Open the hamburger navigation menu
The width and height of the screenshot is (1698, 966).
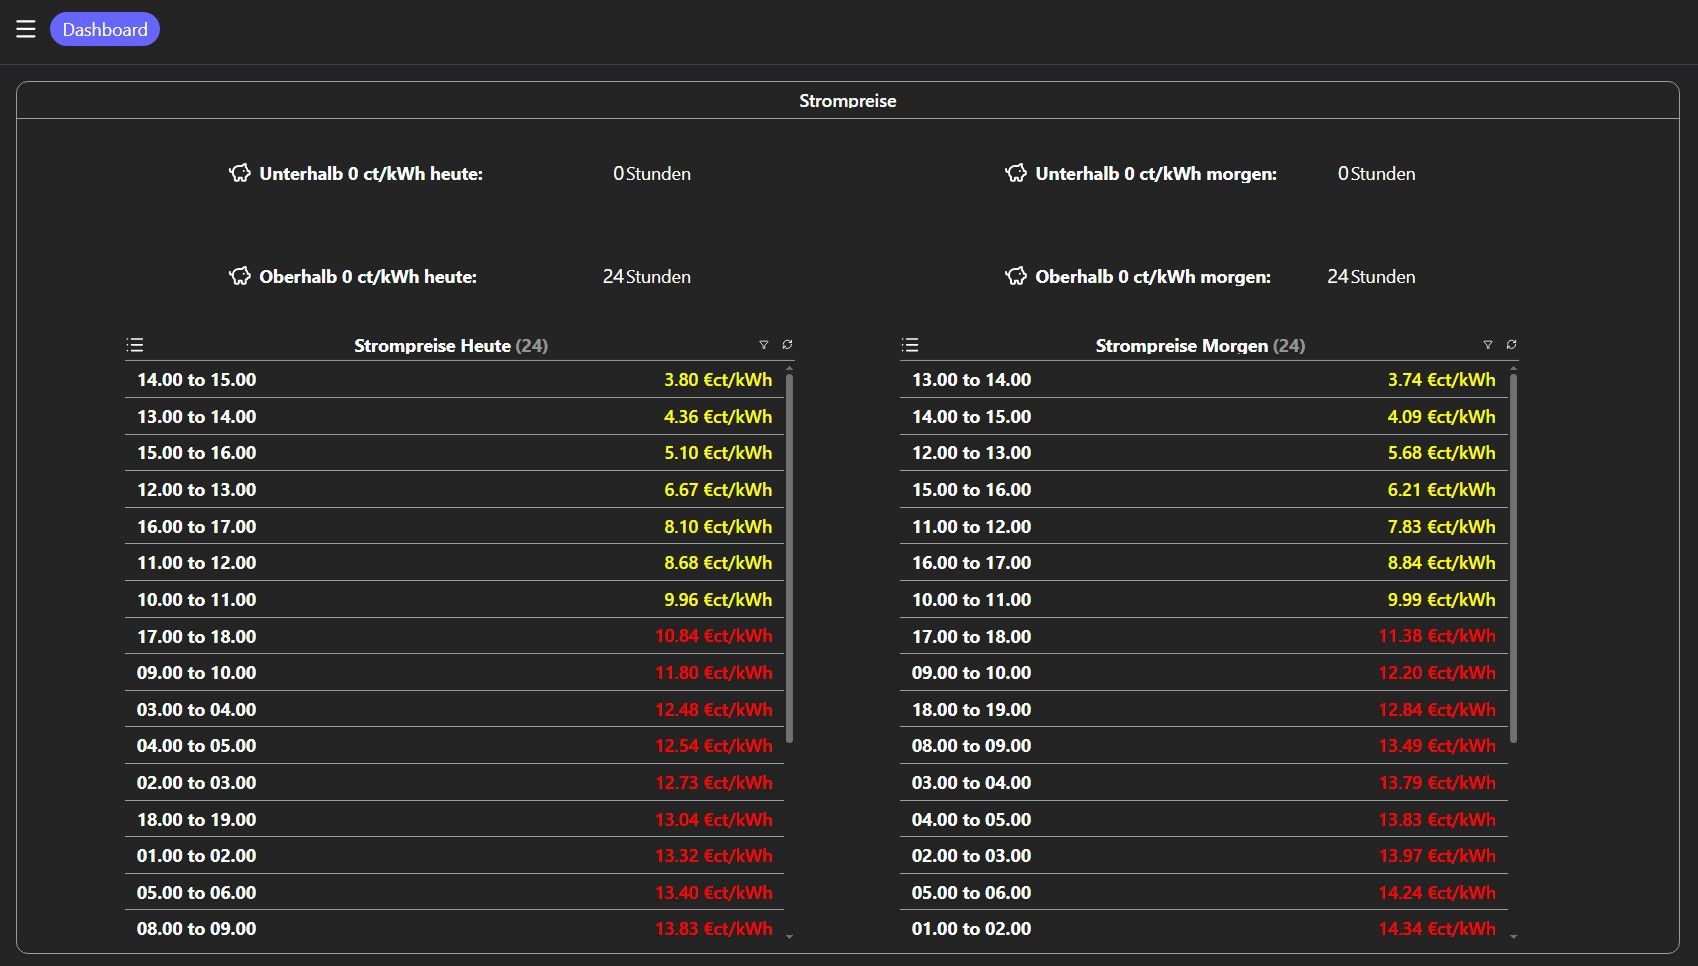[26, 29]
